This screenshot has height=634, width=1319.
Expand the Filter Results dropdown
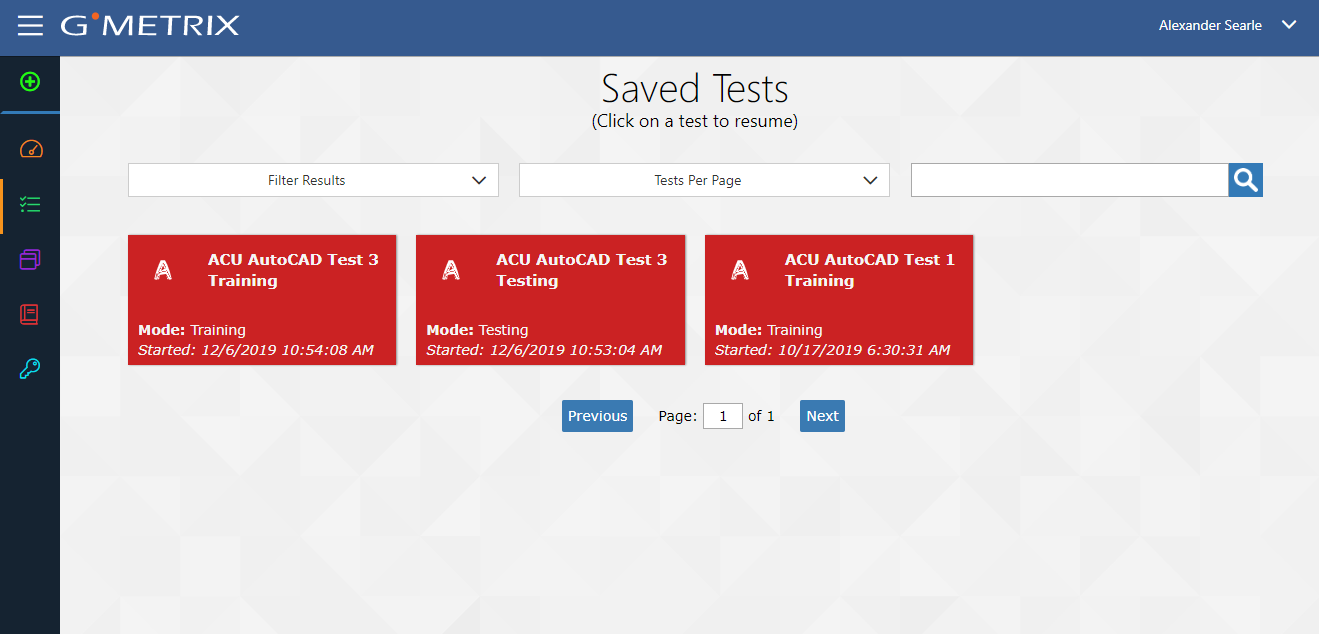313,180
